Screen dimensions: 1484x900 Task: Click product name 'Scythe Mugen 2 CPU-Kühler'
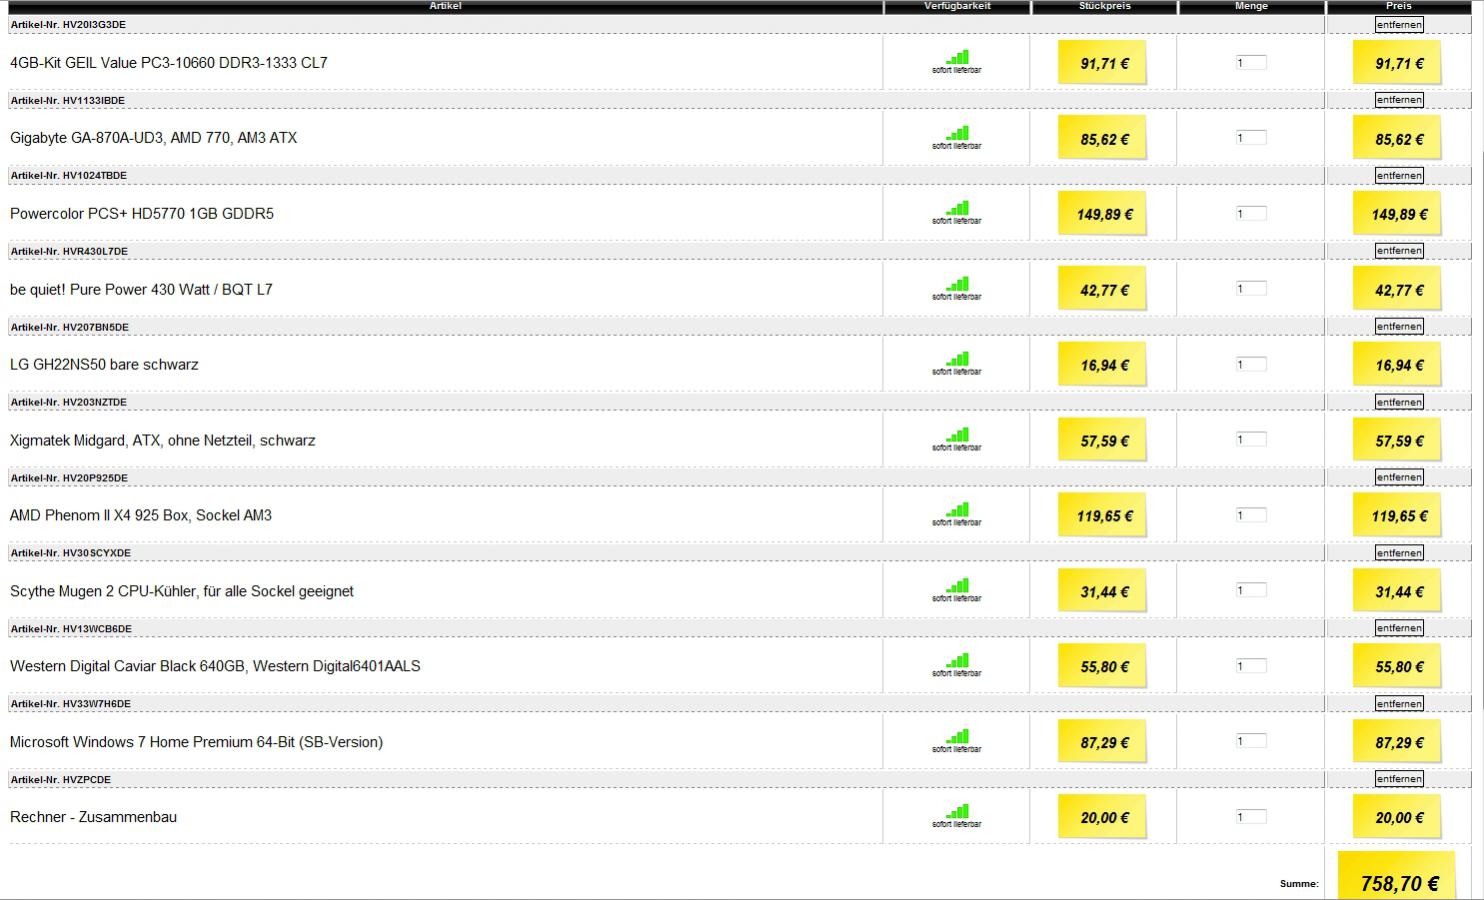point(104,592)
